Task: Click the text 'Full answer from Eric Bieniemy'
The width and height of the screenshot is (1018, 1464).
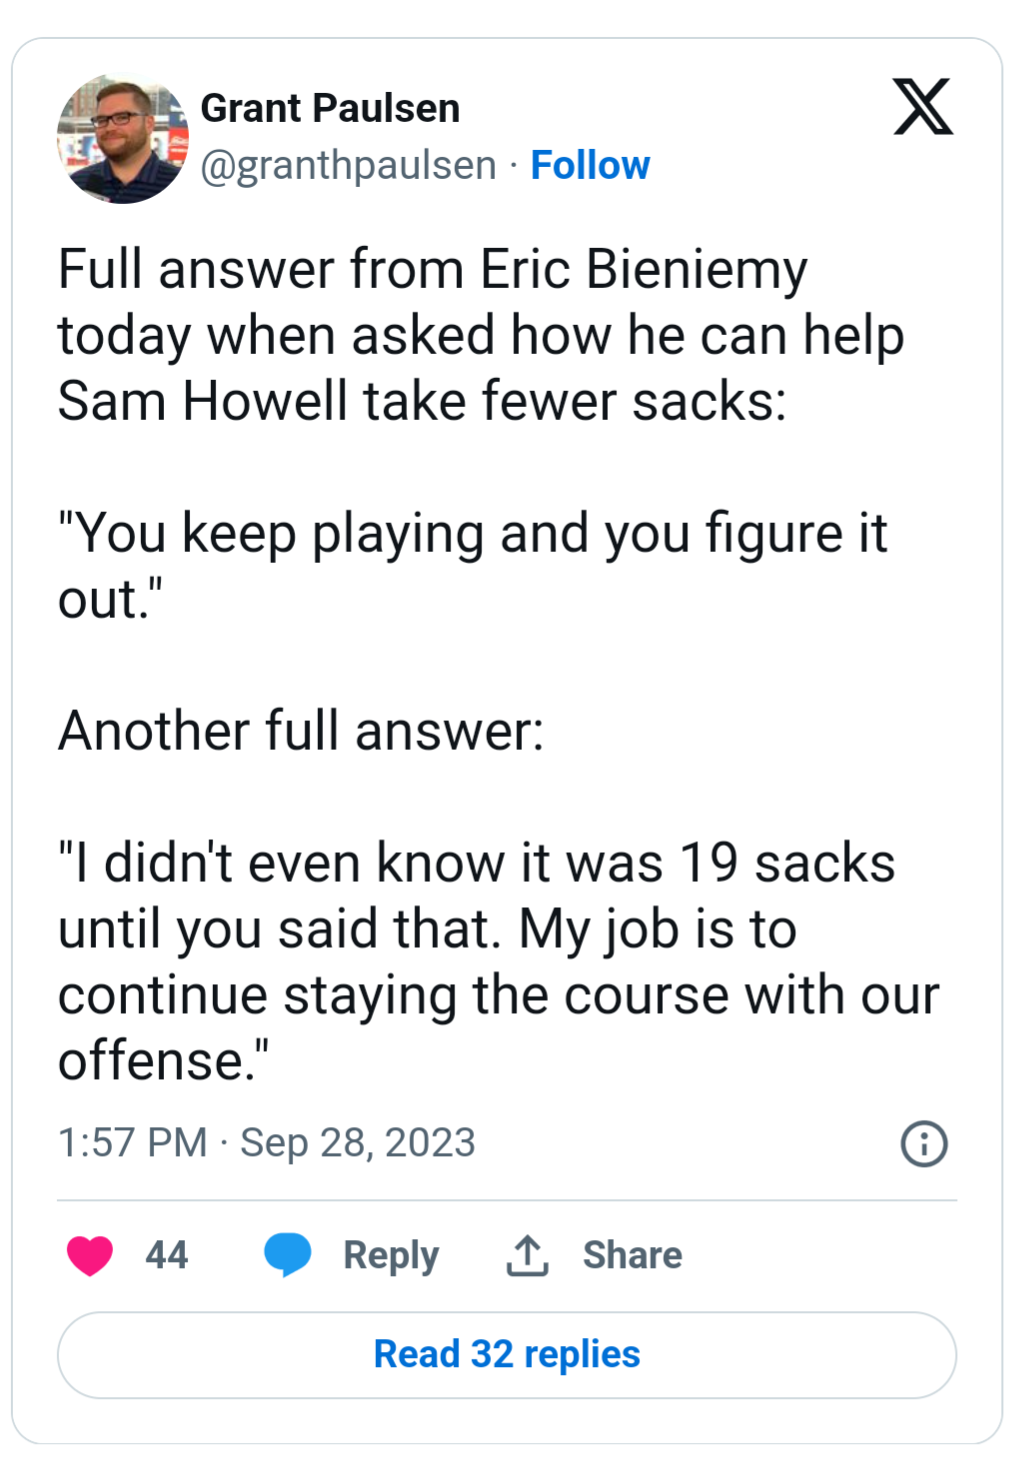Action: (x=432, y=271)
